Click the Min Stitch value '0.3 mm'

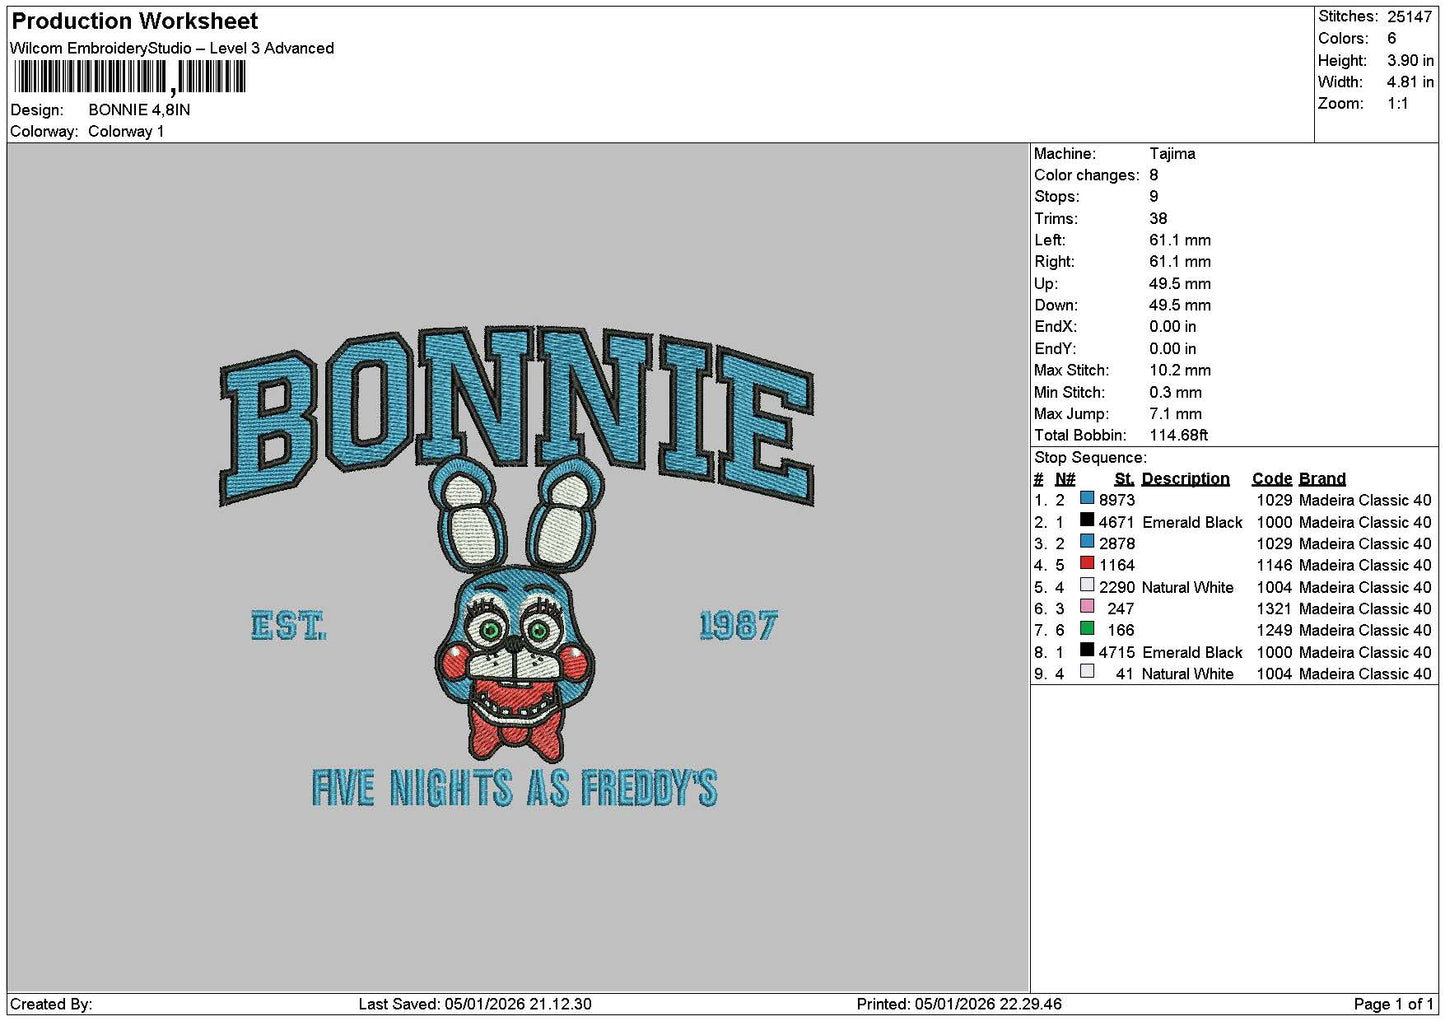pos(1176,393)
